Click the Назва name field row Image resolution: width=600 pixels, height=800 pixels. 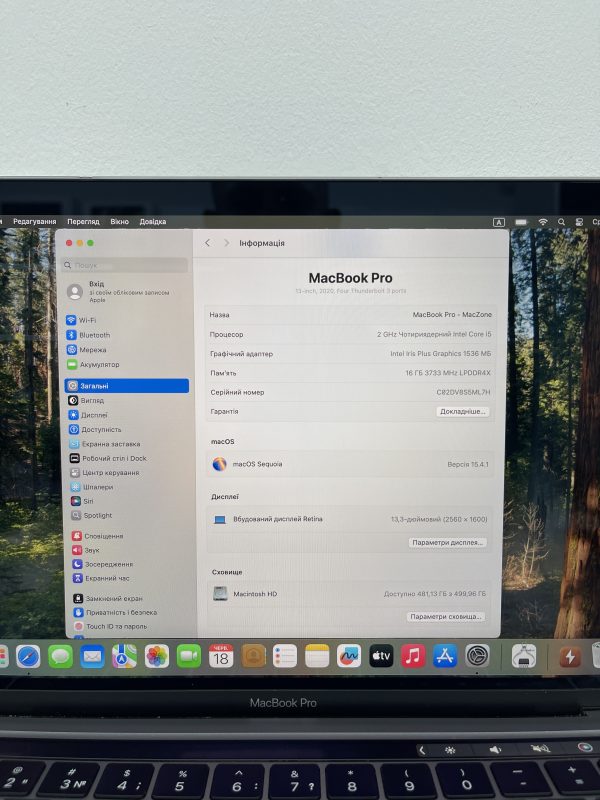[x=351, y=315]
